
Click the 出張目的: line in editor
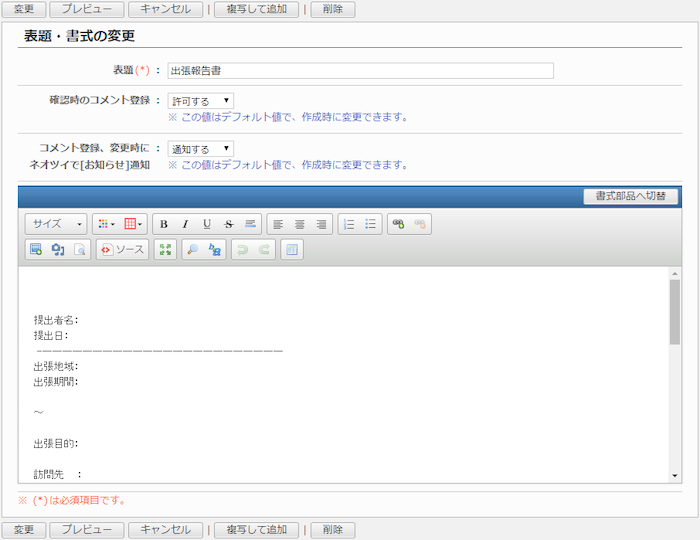[x=56, y=444]
